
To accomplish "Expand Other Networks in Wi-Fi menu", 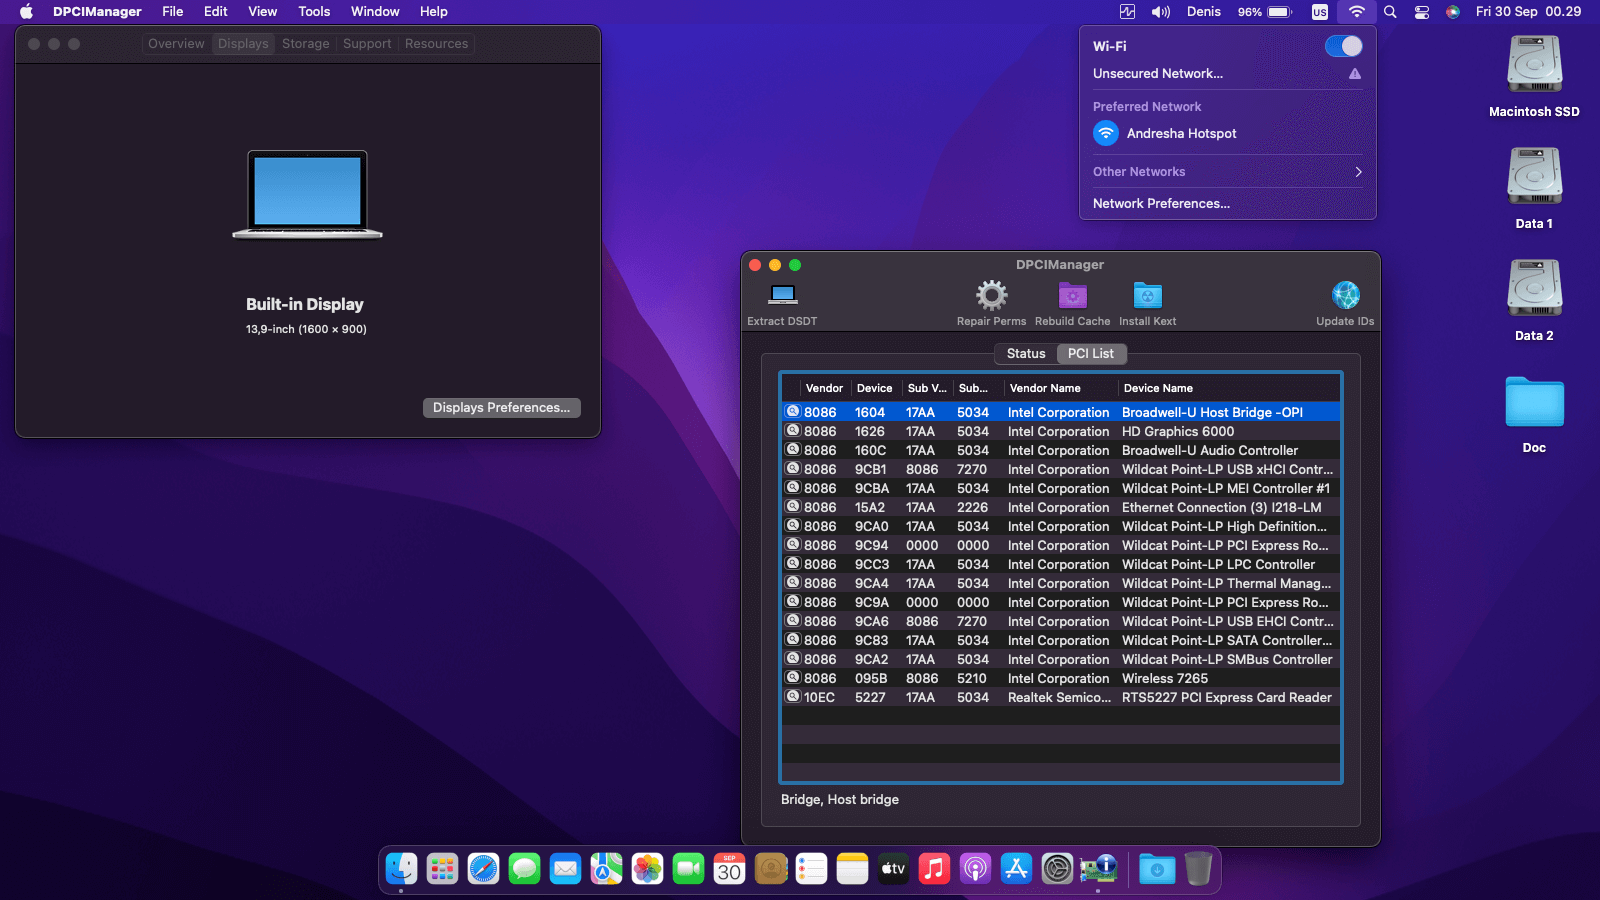I will coord(1228,172).
